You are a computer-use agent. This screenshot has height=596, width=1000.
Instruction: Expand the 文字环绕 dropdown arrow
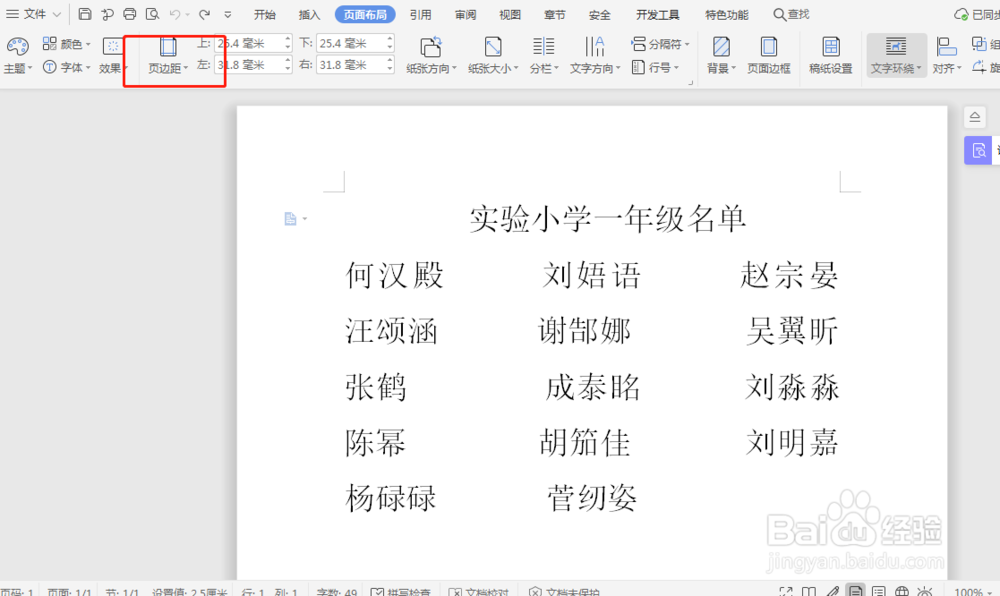(919, 68)
